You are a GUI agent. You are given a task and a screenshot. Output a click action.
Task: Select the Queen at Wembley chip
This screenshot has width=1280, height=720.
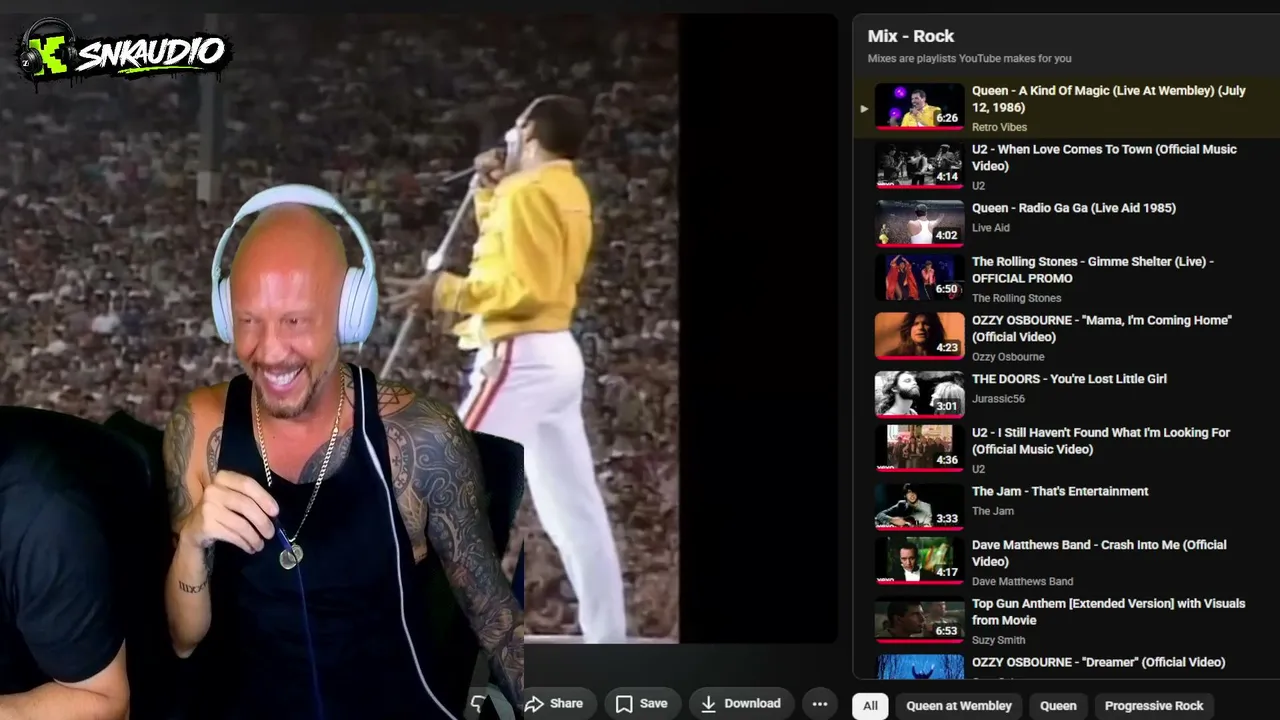click(959, 706)
